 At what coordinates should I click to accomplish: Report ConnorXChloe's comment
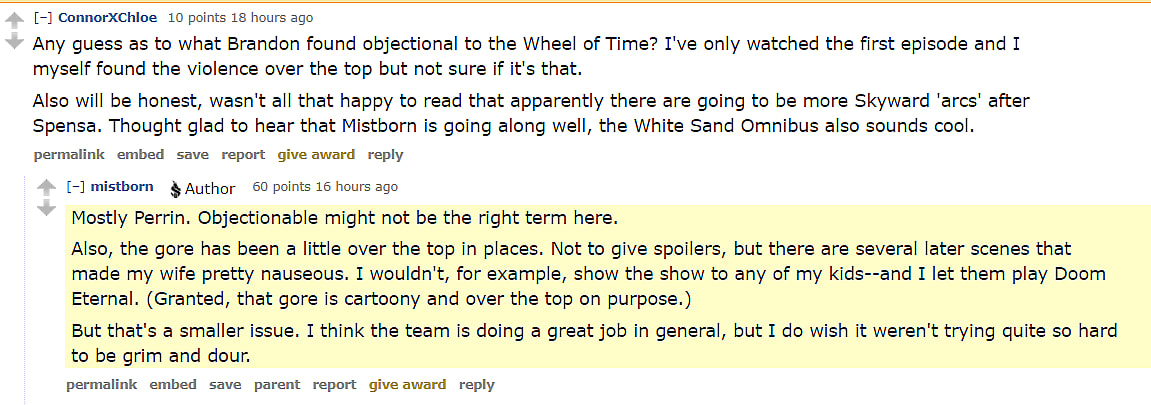[x=243, y=155]
